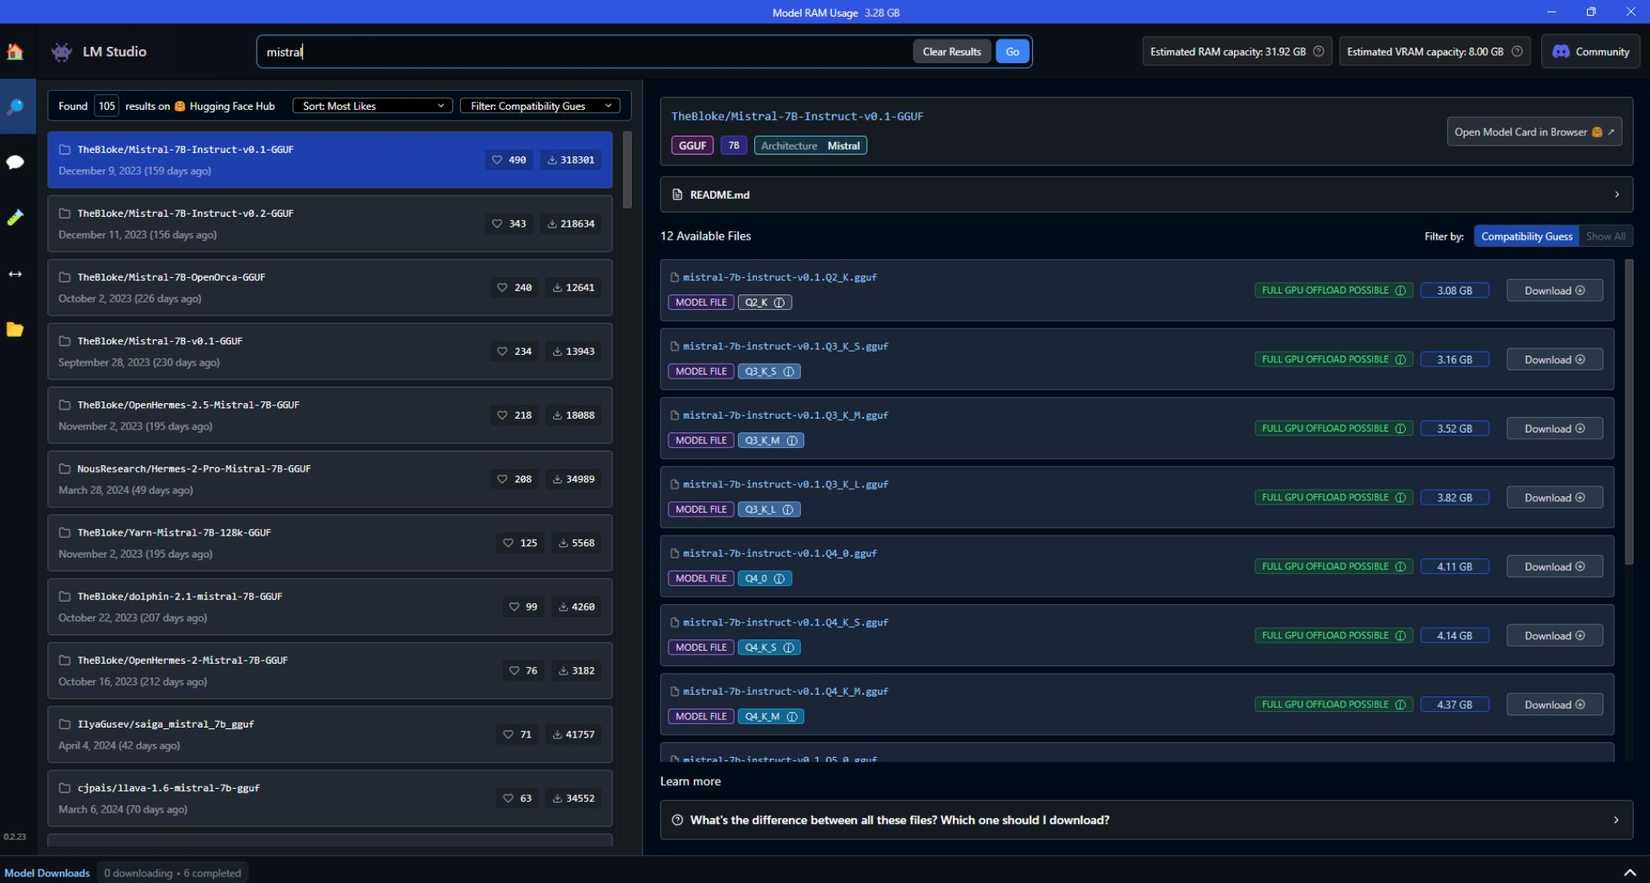Click the model title TheBloke/Mistral-7B-Instruct-v0.1-GGUF link
The image size is (1650, 883).
(797, 116)
